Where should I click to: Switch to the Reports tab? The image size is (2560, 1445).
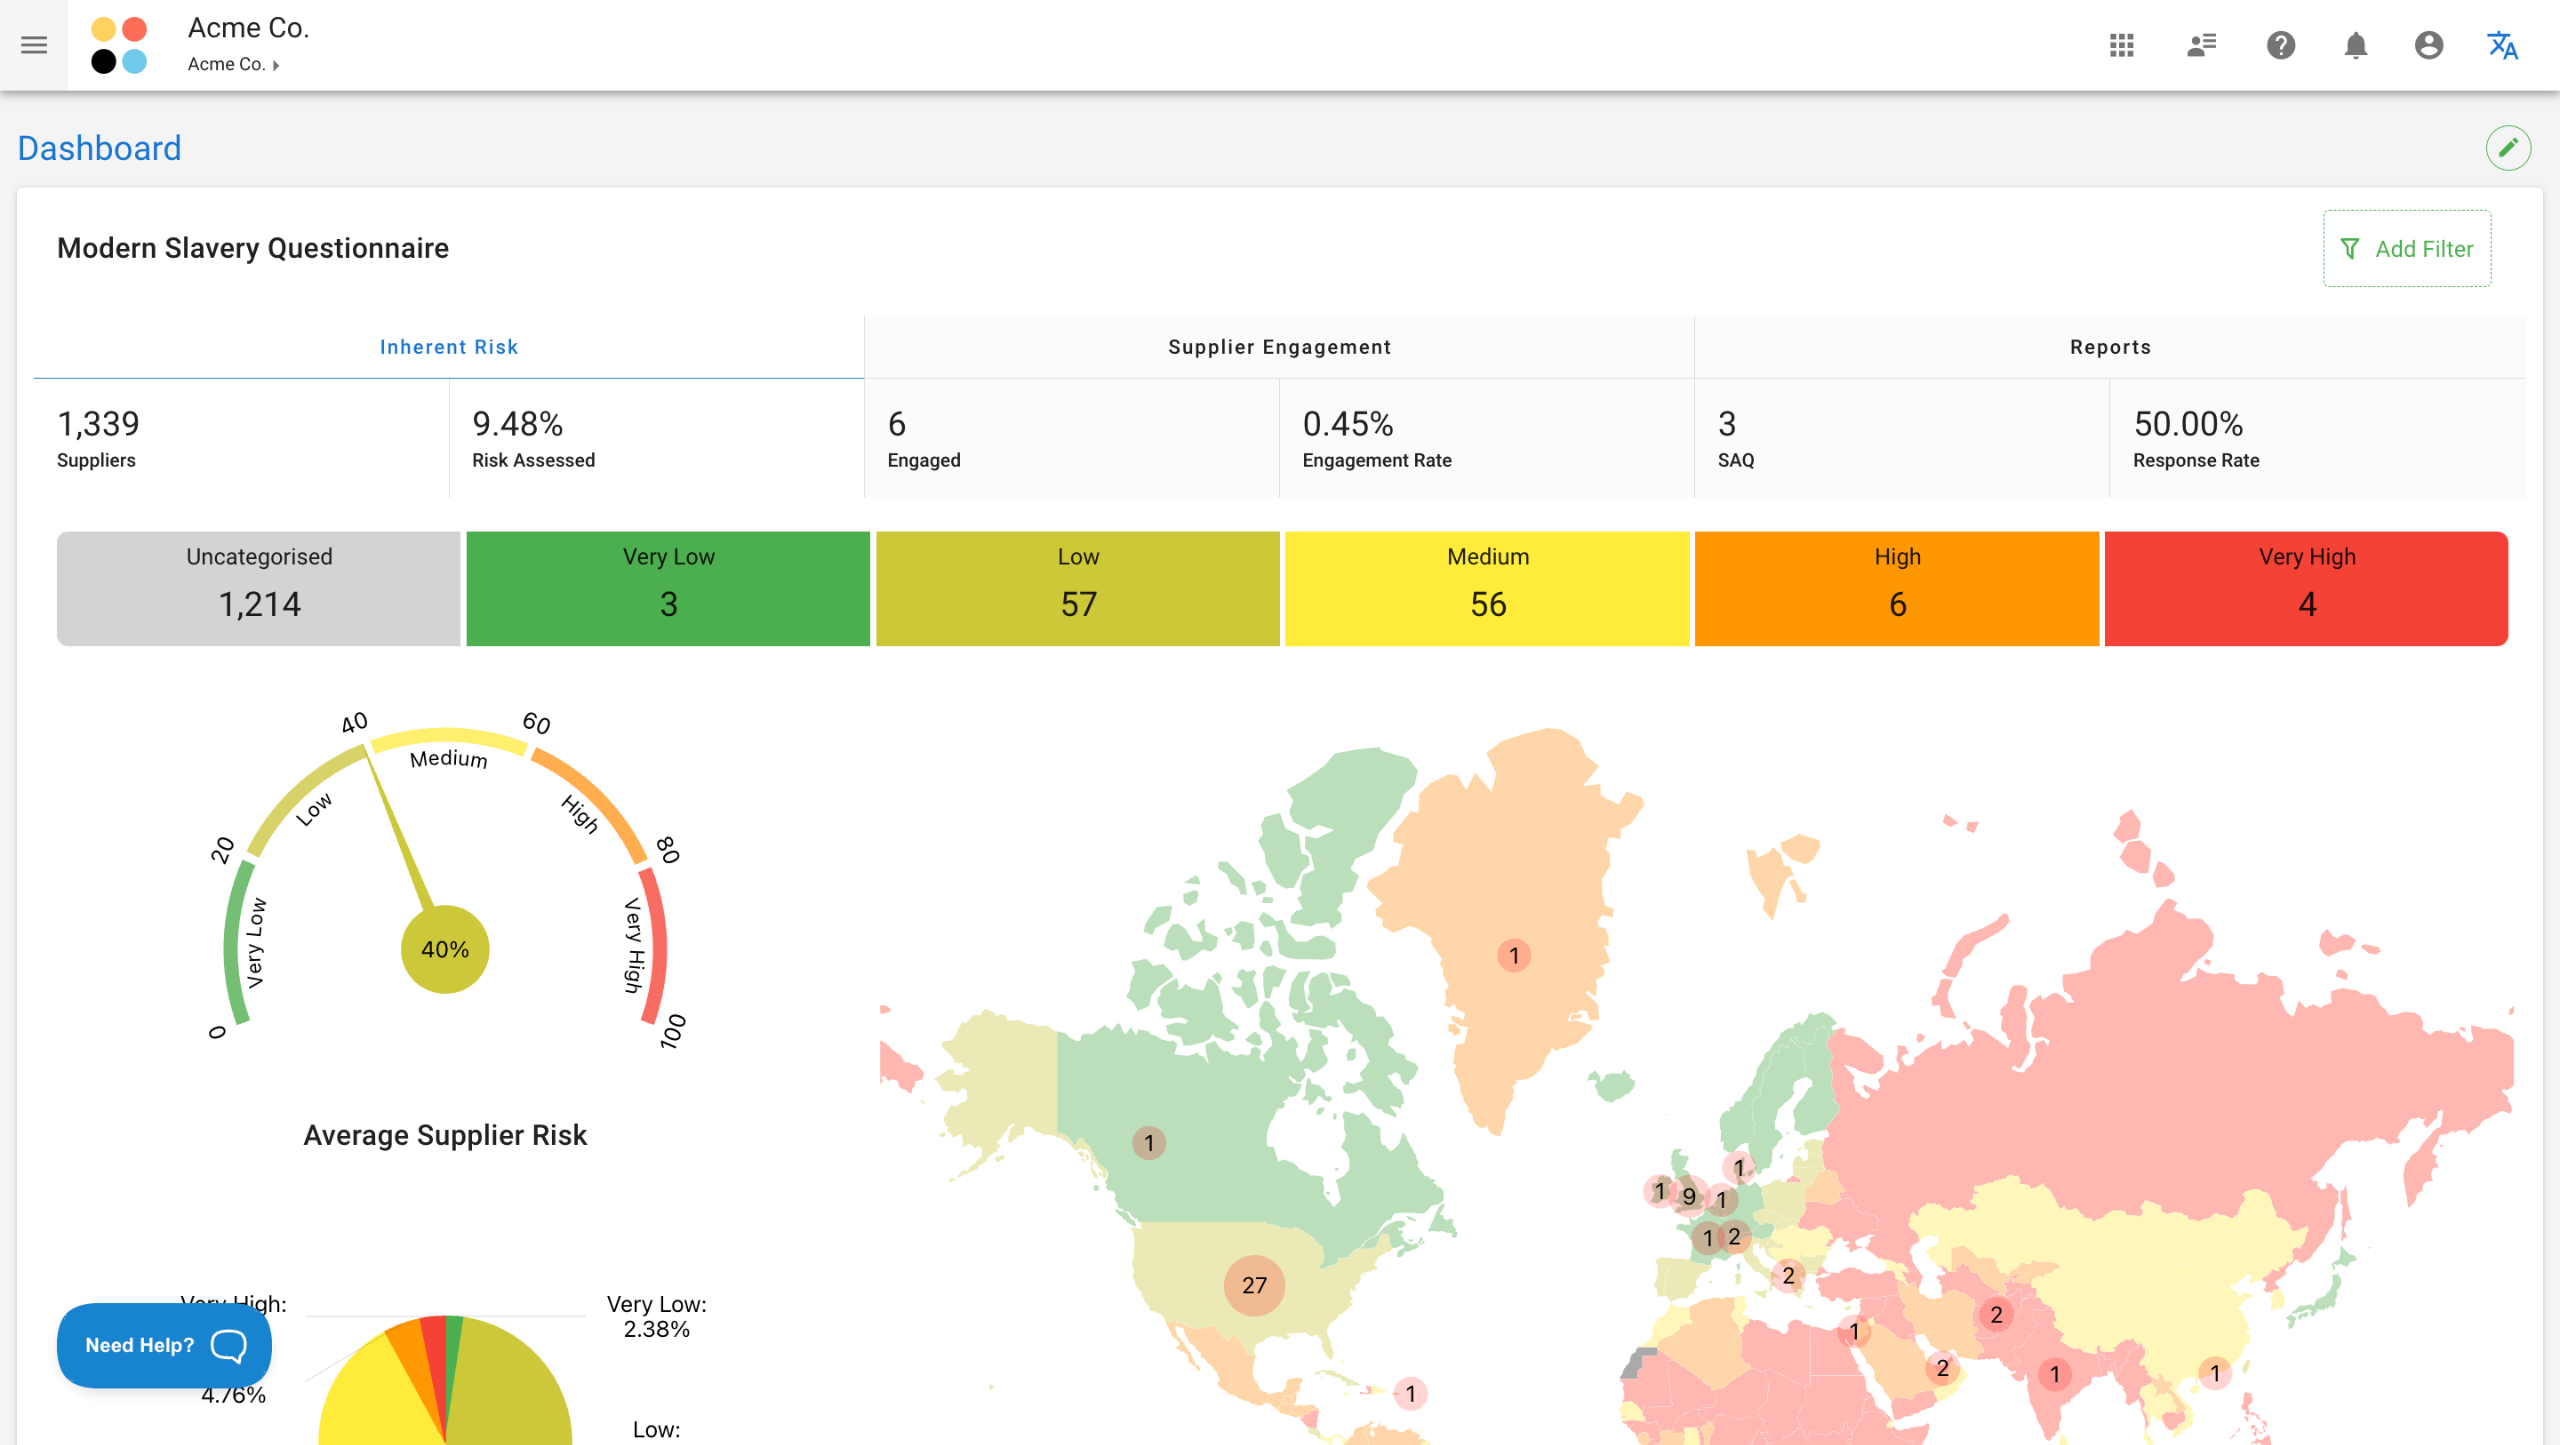click(2110, 347)
